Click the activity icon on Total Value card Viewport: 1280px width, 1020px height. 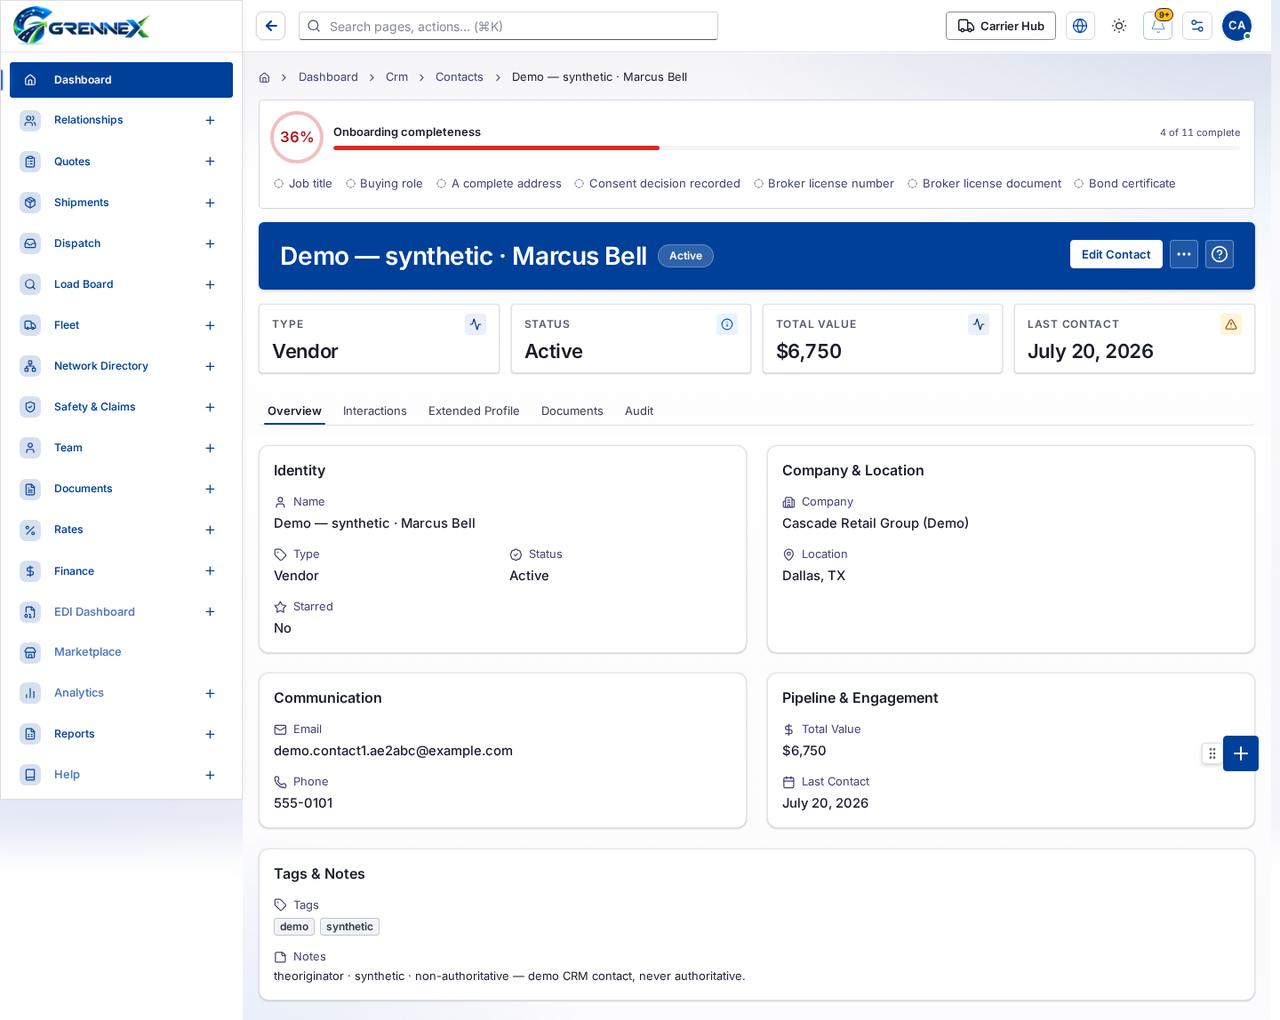(979, 324)
